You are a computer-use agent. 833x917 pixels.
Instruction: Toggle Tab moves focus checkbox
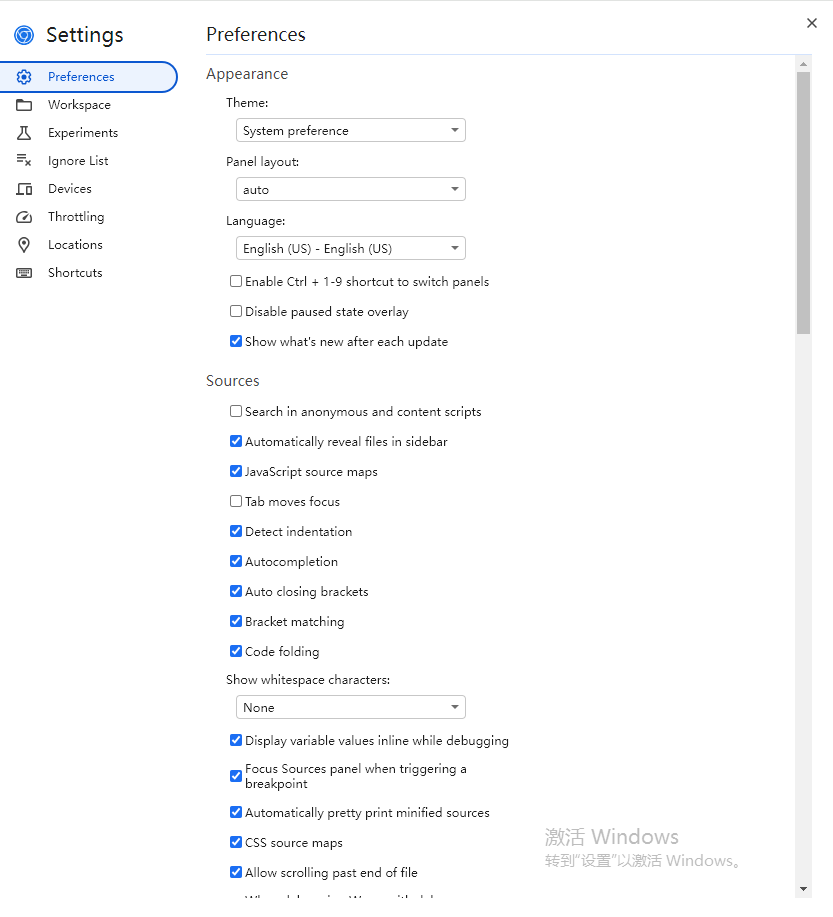[236, 501]
